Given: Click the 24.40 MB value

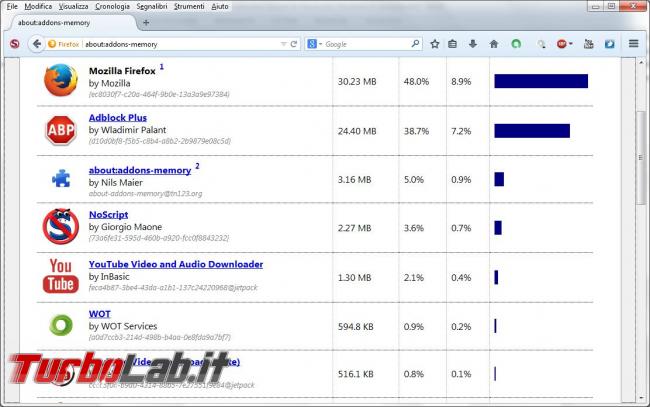Looking at the screenshot, I should (x=357, y=131).
